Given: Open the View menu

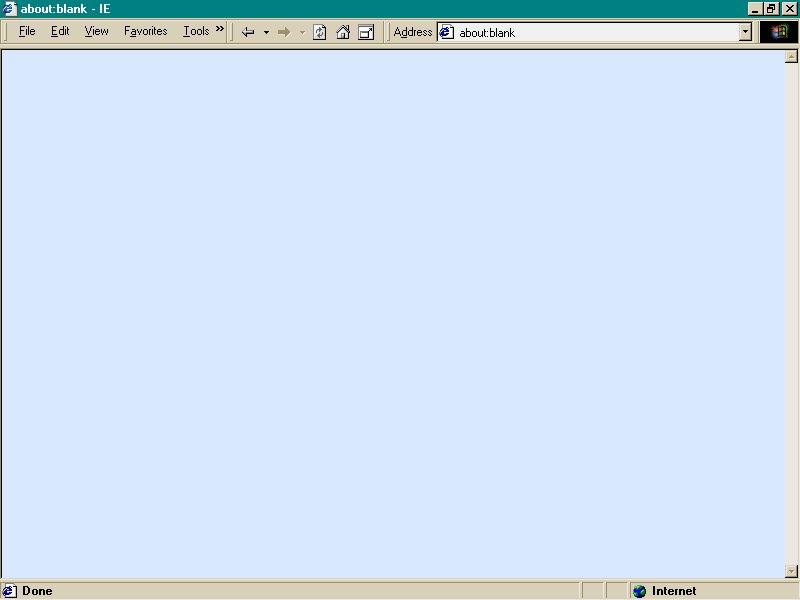Looking at the screenshot, I should point(96,31).
